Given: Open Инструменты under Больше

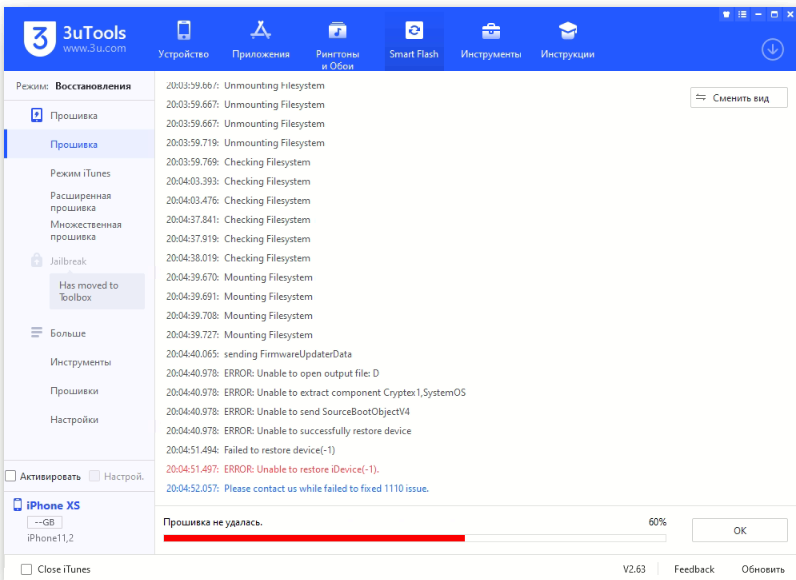Looking at the screenshot, I should click(x=81, y=362).
